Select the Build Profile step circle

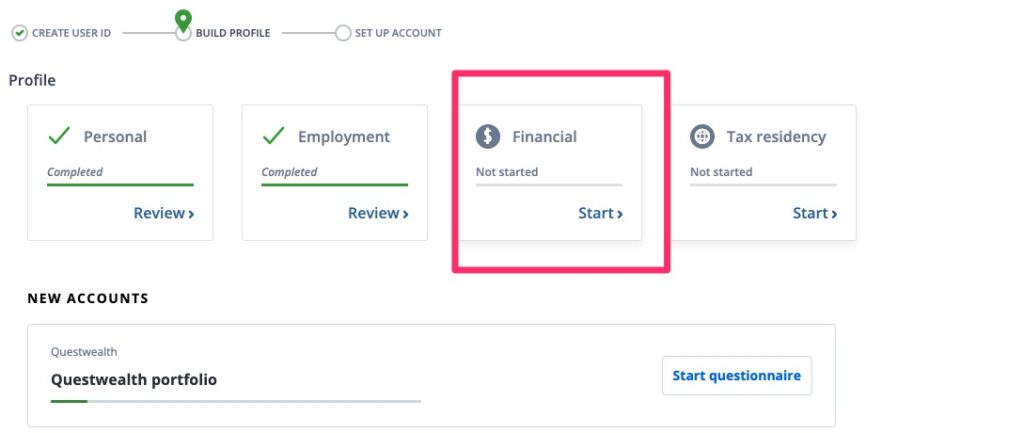point(184,34)
